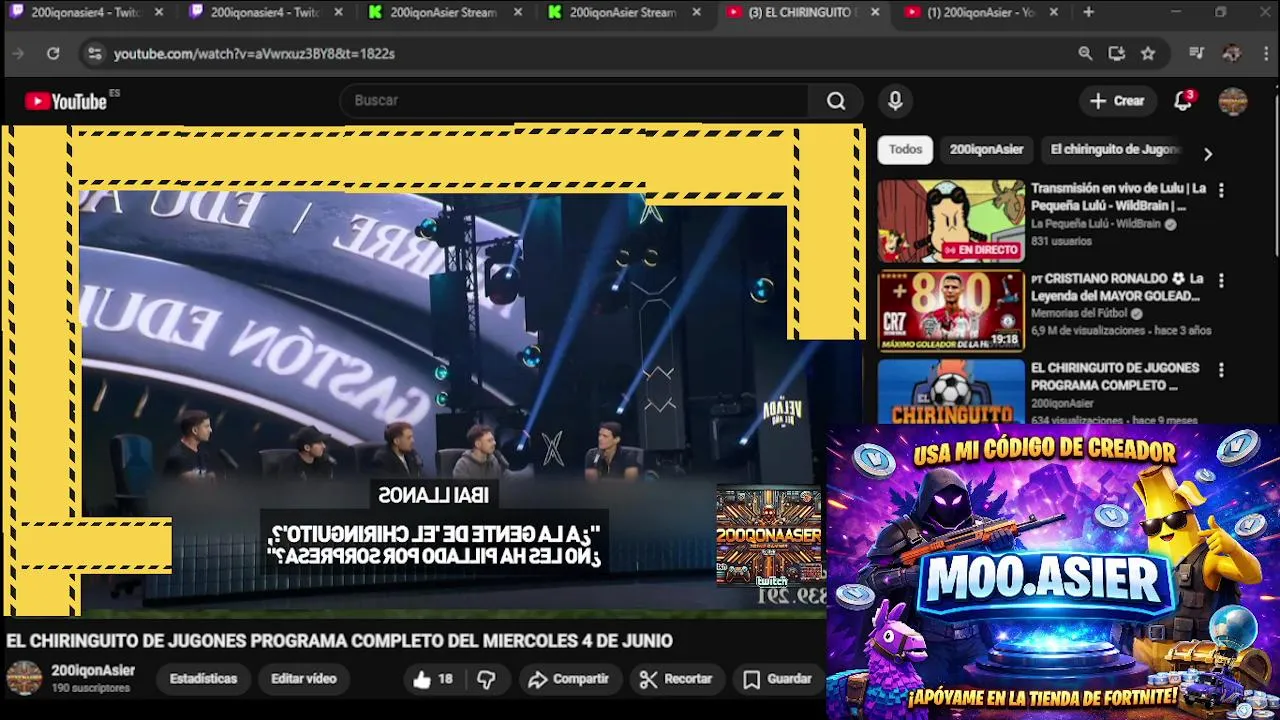This screenshot has height=720, width=1280.
Task: Open options for EL CHIRINGUITO DE JUGONES suggestion
Action: click(x=1220, y=370)
